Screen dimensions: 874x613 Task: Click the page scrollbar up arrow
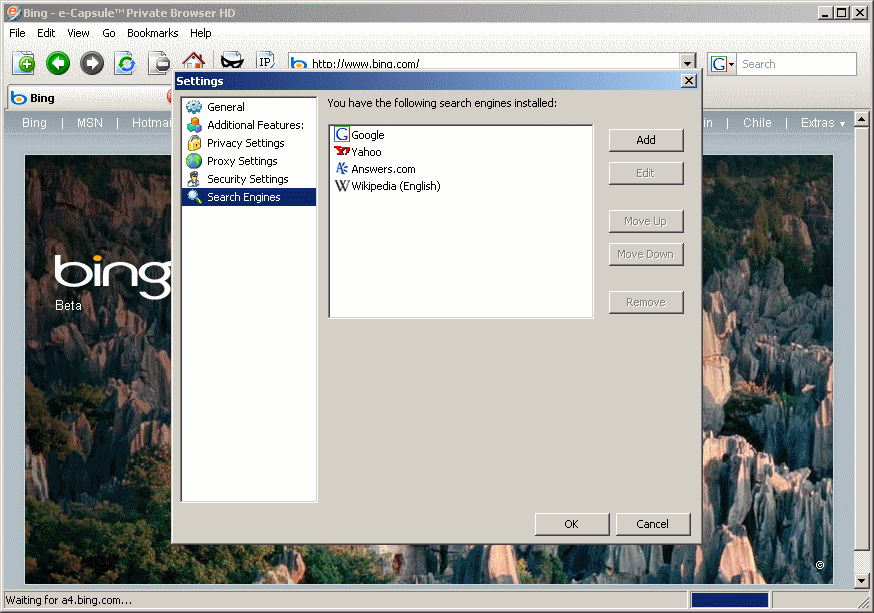coord(861,119)
